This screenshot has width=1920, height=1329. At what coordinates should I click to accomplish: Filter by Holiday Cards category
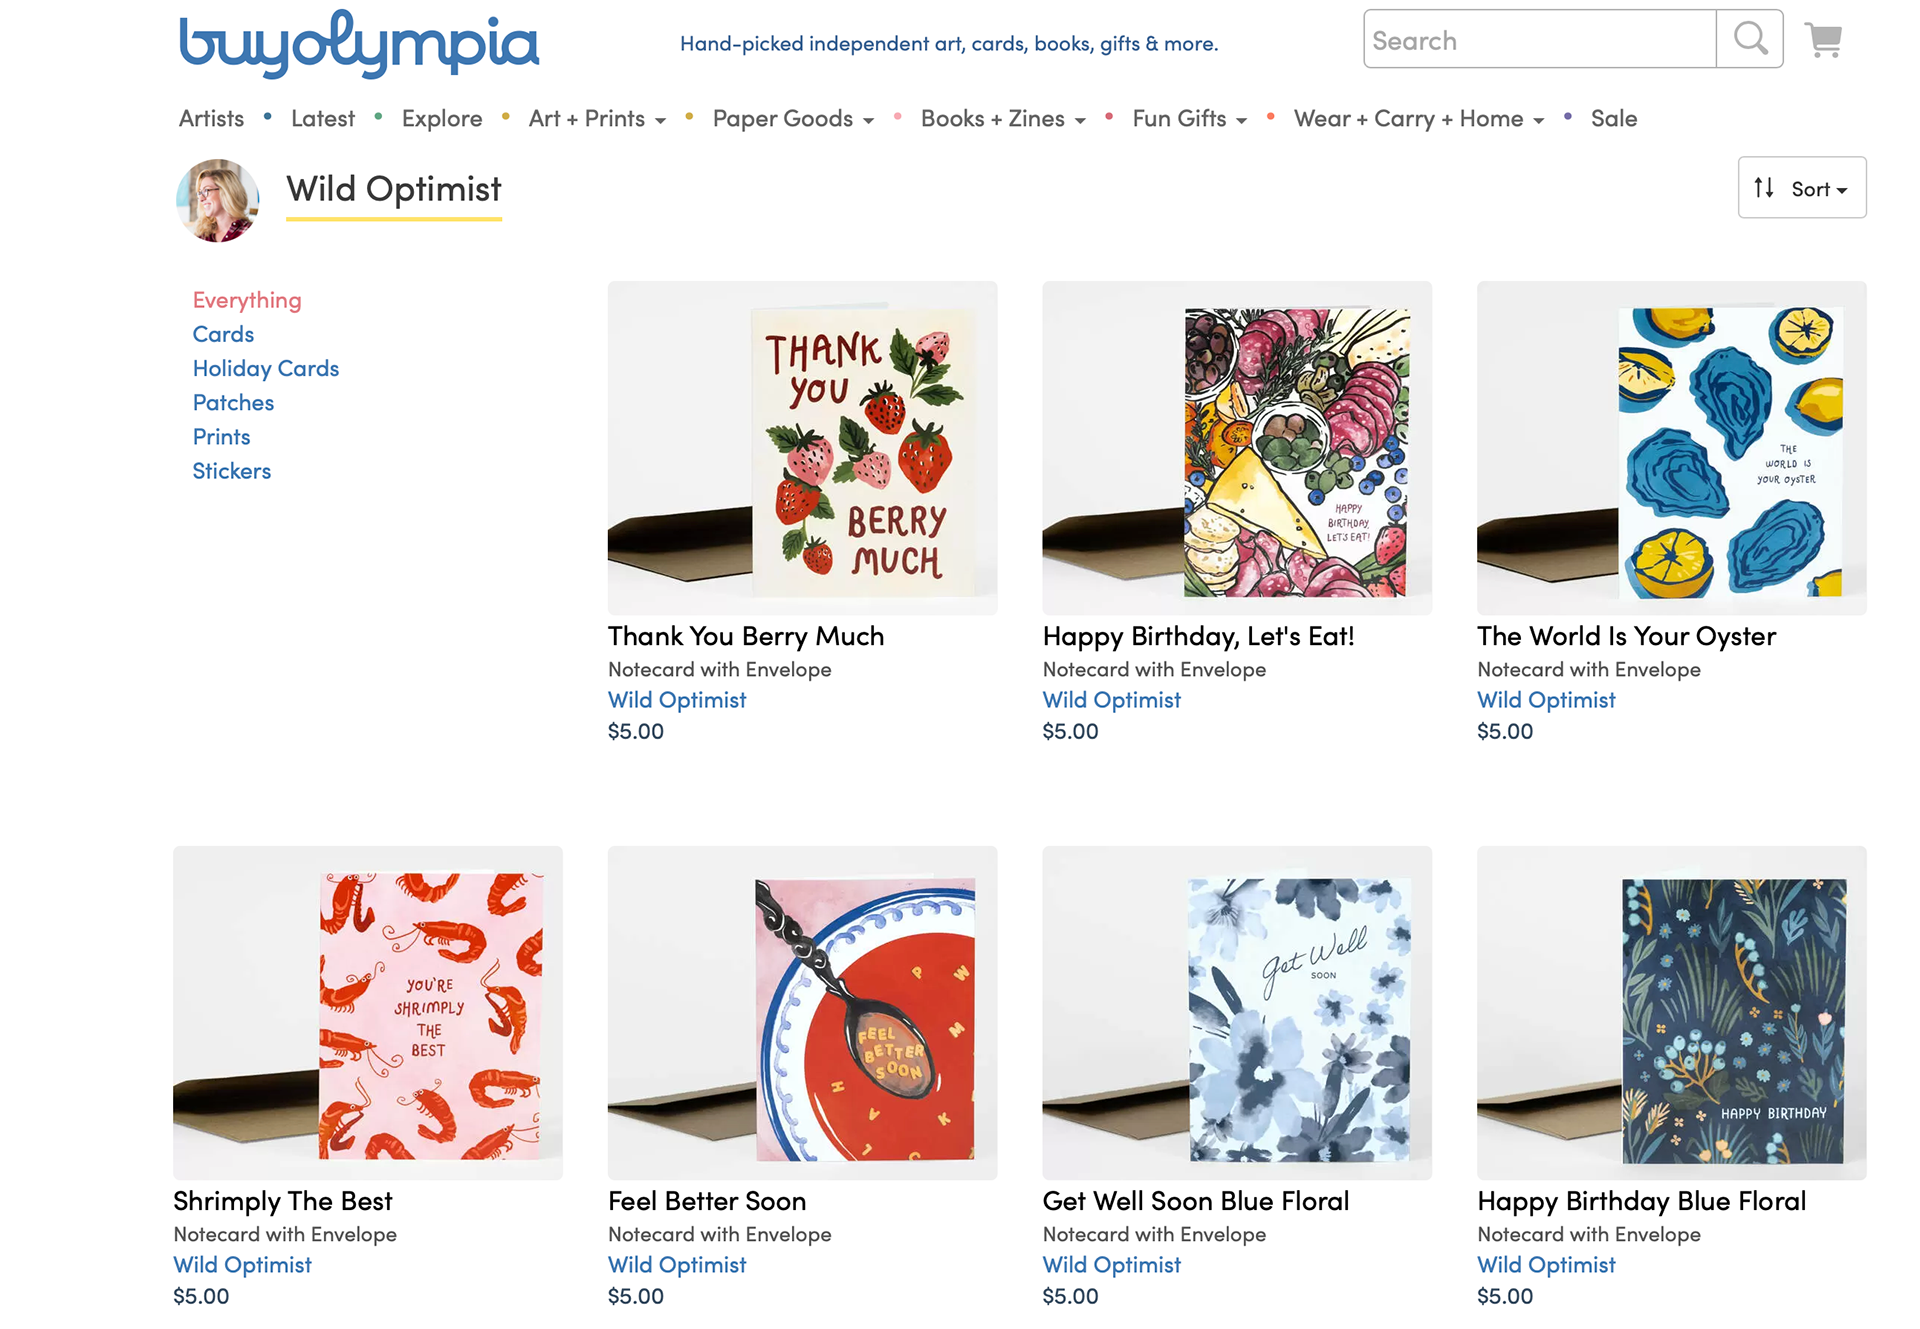click(266, 368)
